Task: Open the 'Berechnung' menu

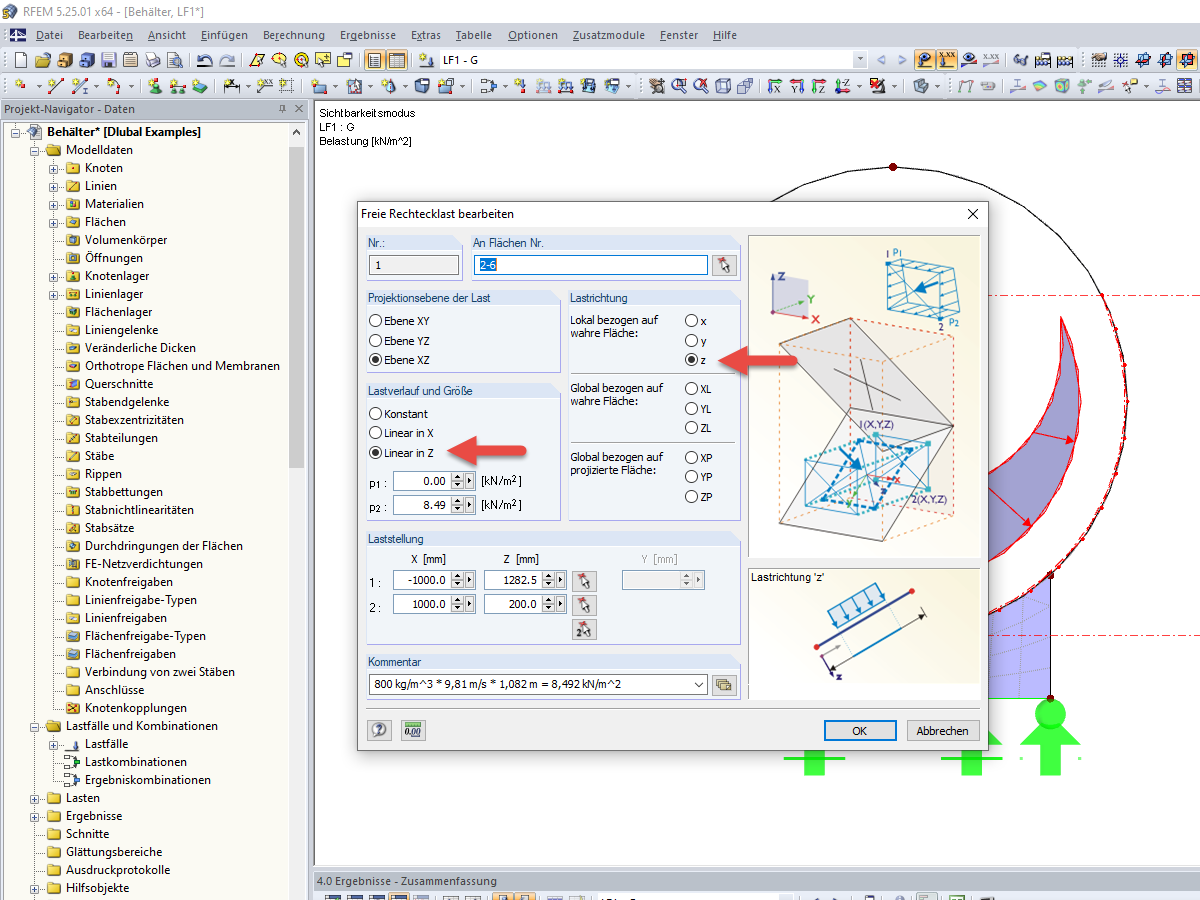Action: point(293,35)
